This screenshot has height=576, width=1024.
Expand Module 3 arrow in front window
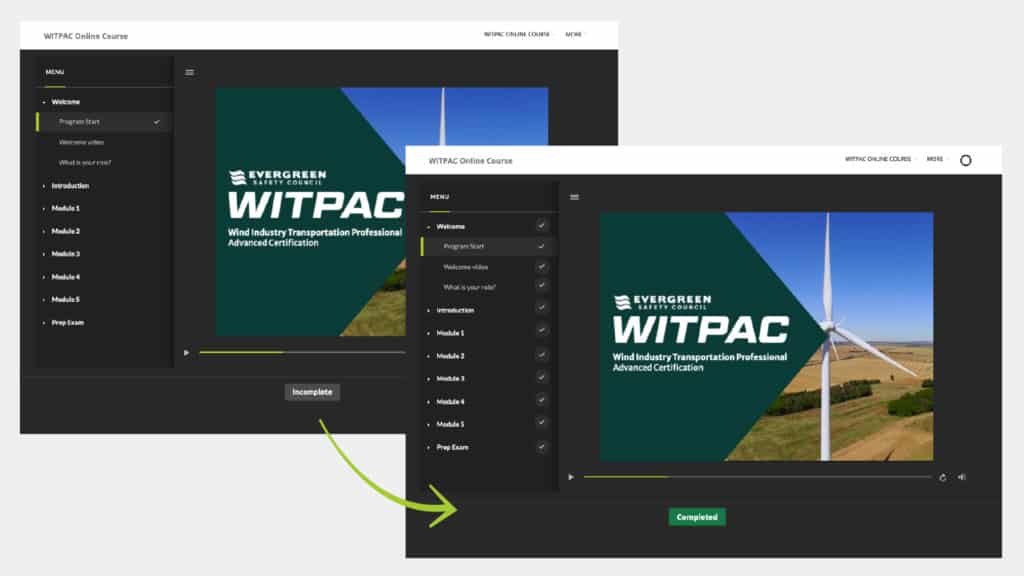(428, 379)
